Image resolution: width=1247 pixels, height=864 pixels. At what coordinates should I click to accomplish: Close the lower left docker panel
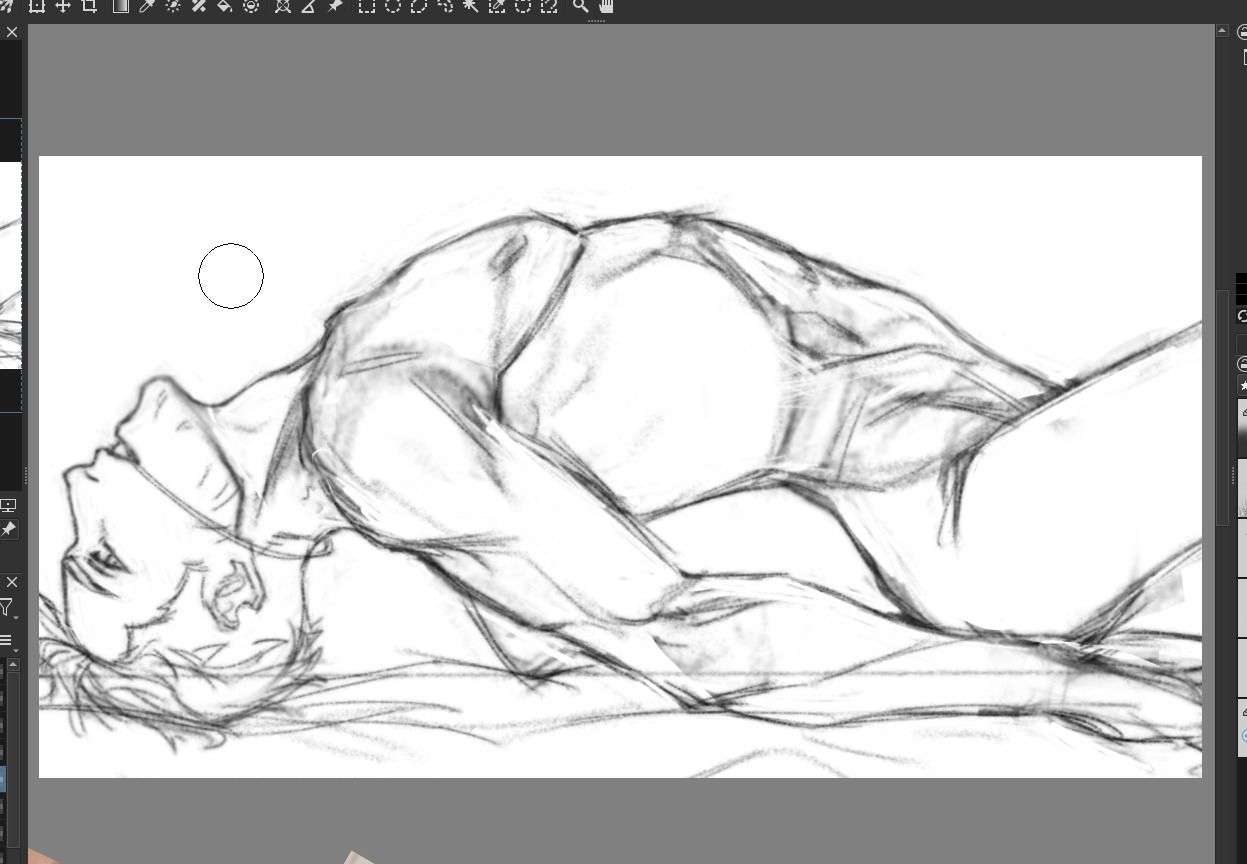[12, 582]
